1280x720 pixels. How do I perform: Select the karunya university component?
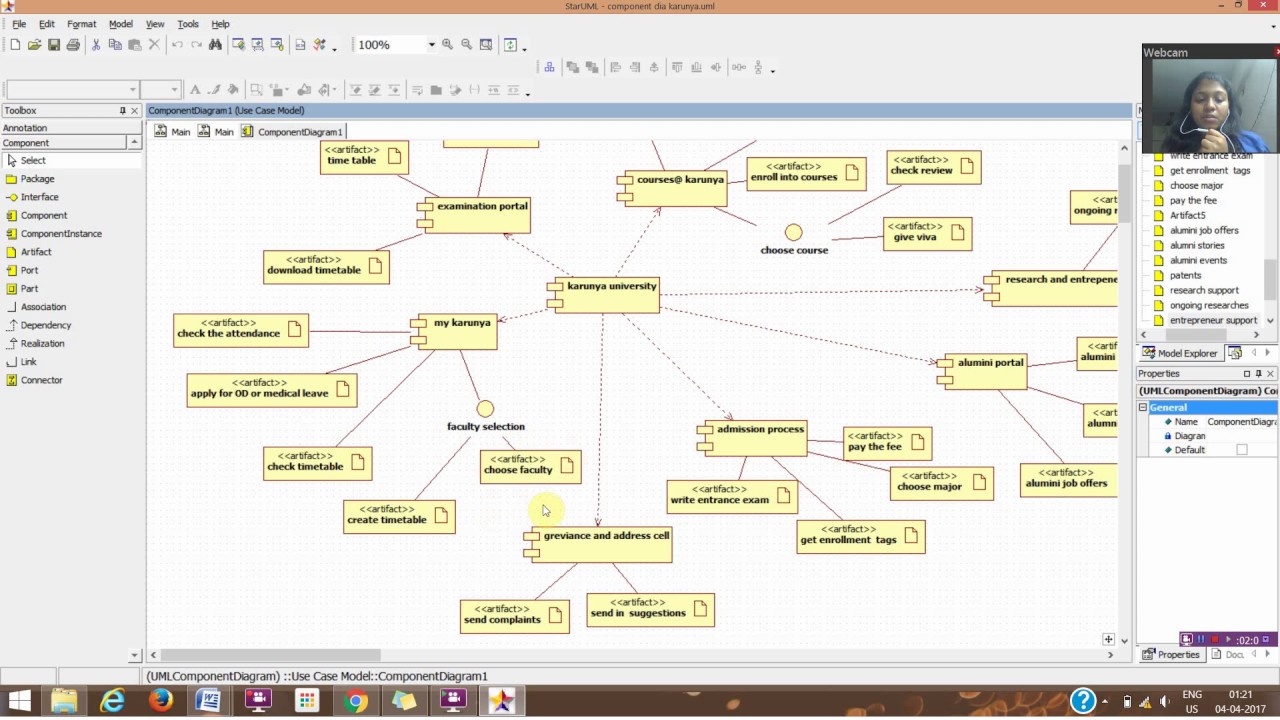[604, 295]
